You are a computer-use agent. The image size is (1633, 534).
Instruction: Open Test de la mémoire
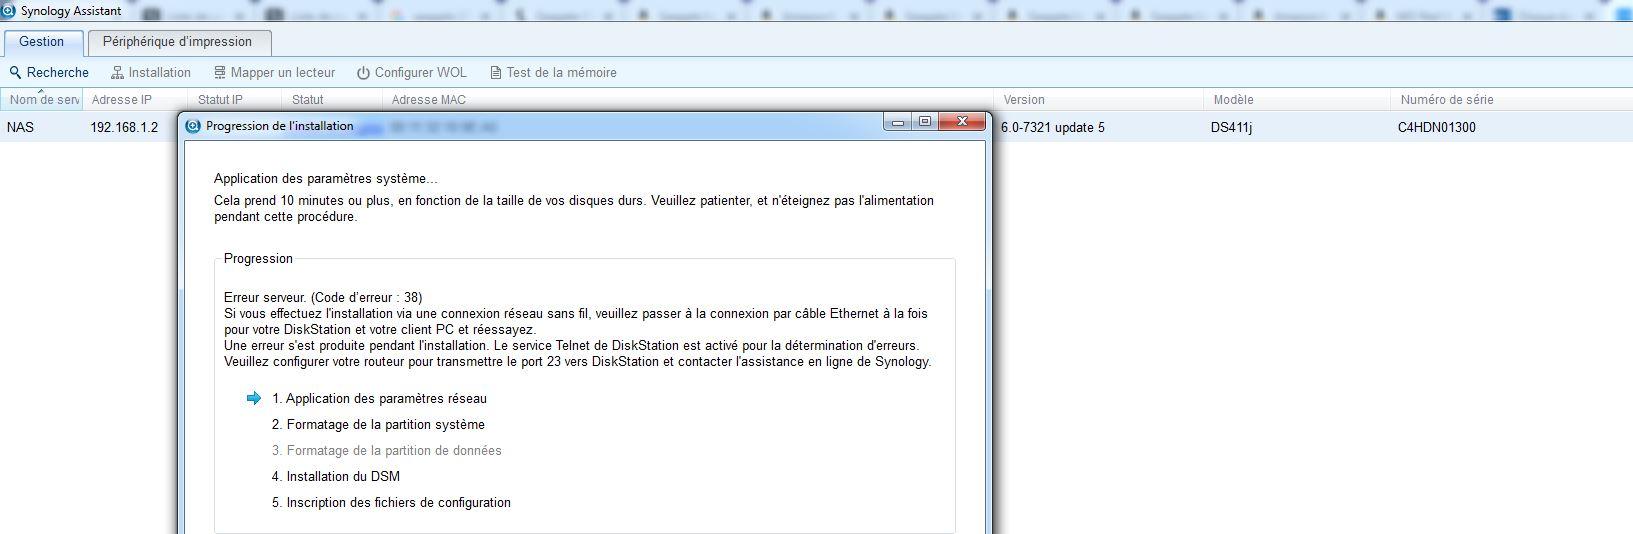pos(553,73)
